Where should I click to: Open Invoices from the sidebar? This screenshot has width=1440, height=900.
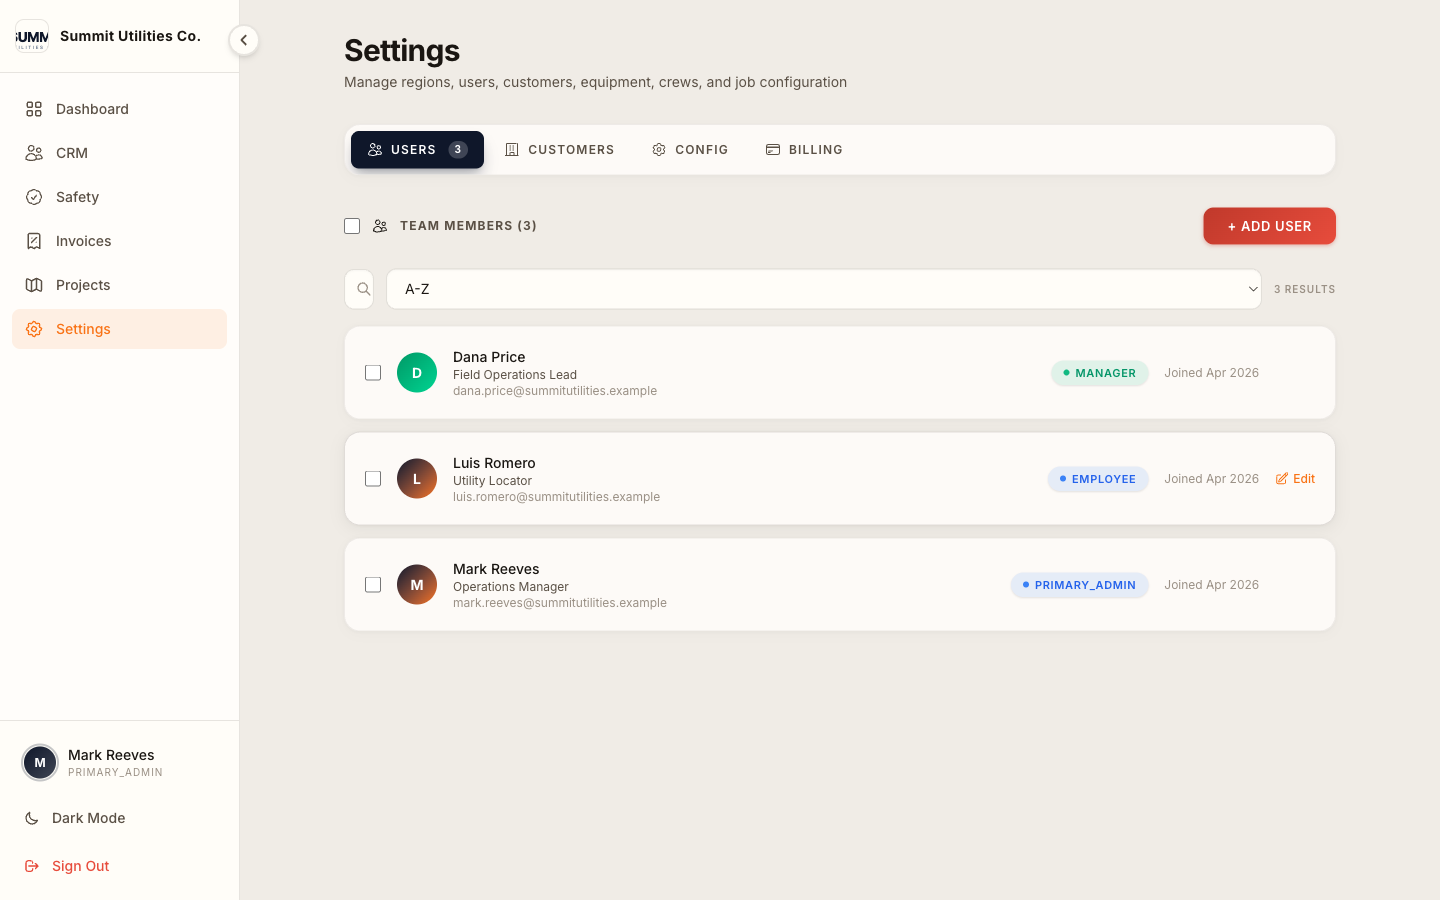pos(34,240)
